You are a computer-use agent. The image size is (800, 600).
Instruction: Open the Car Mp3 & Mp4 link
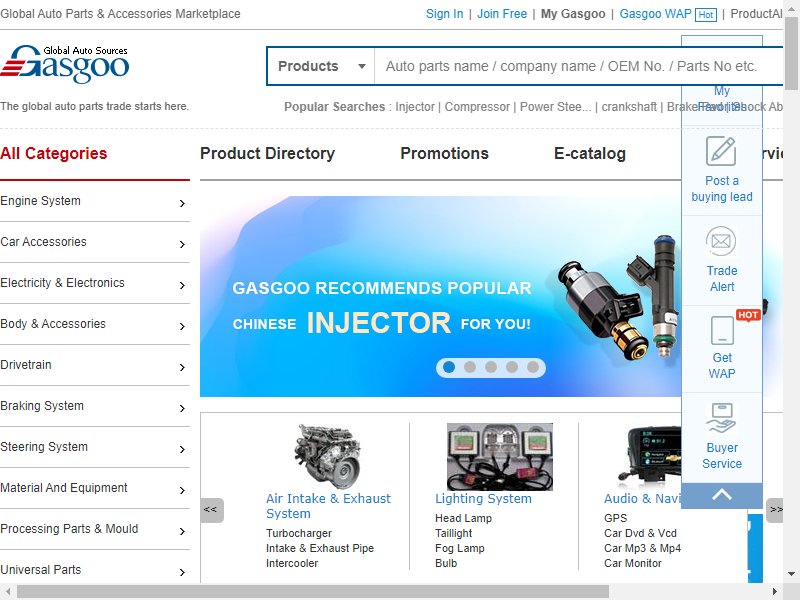[x=642, y=548]
